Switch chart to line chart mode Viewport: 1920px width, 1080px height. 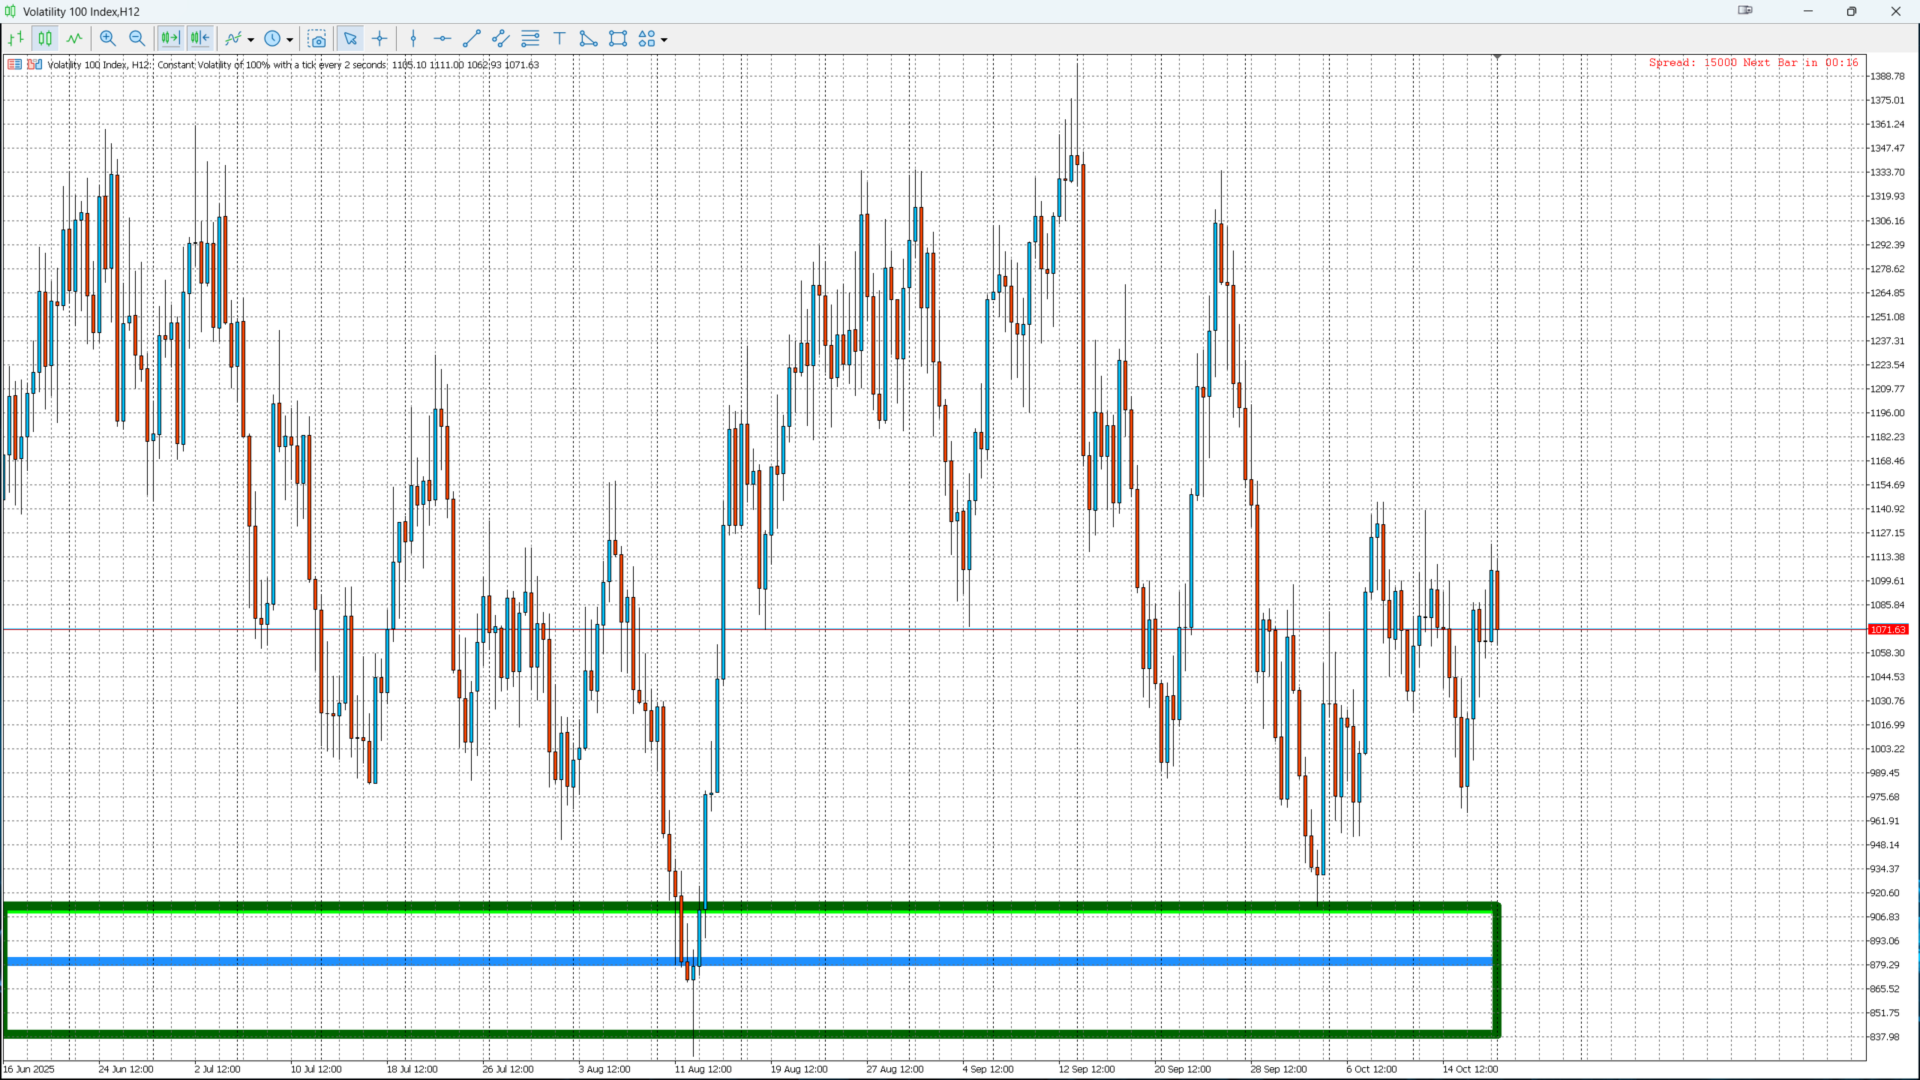coord(75,39)
